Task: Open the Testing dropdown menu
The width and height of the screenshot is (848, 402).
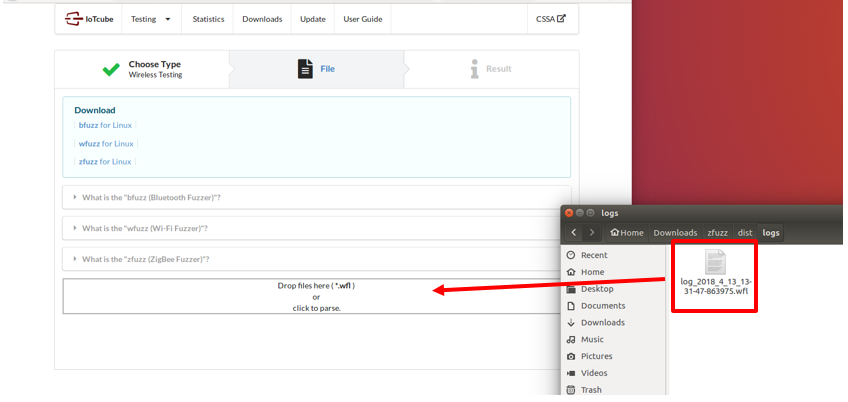Action: click(151, 19)
